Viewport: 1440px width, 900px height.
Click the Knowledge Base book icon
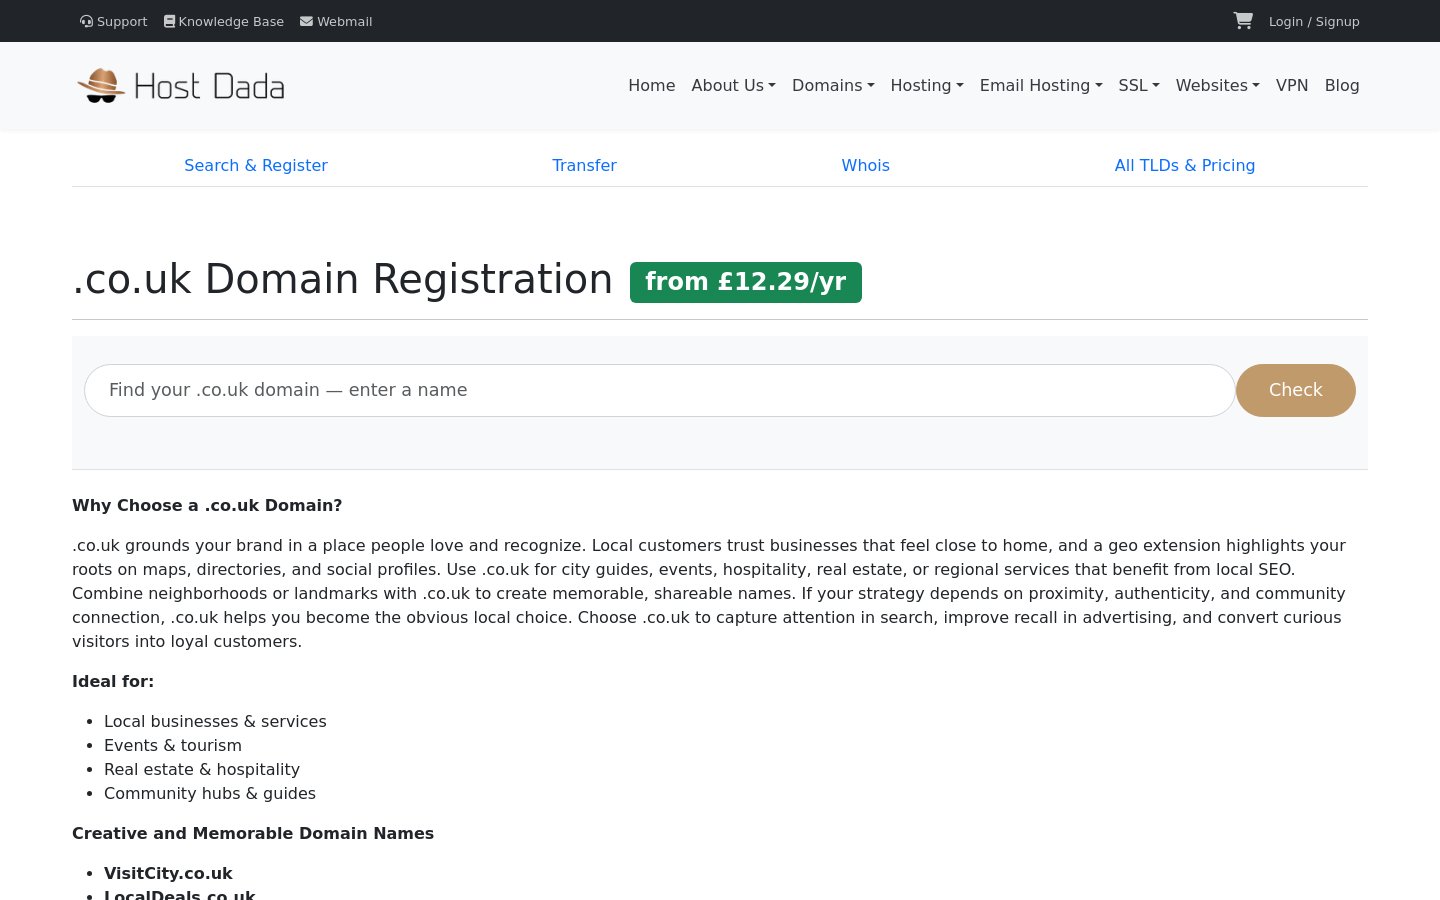170,21
